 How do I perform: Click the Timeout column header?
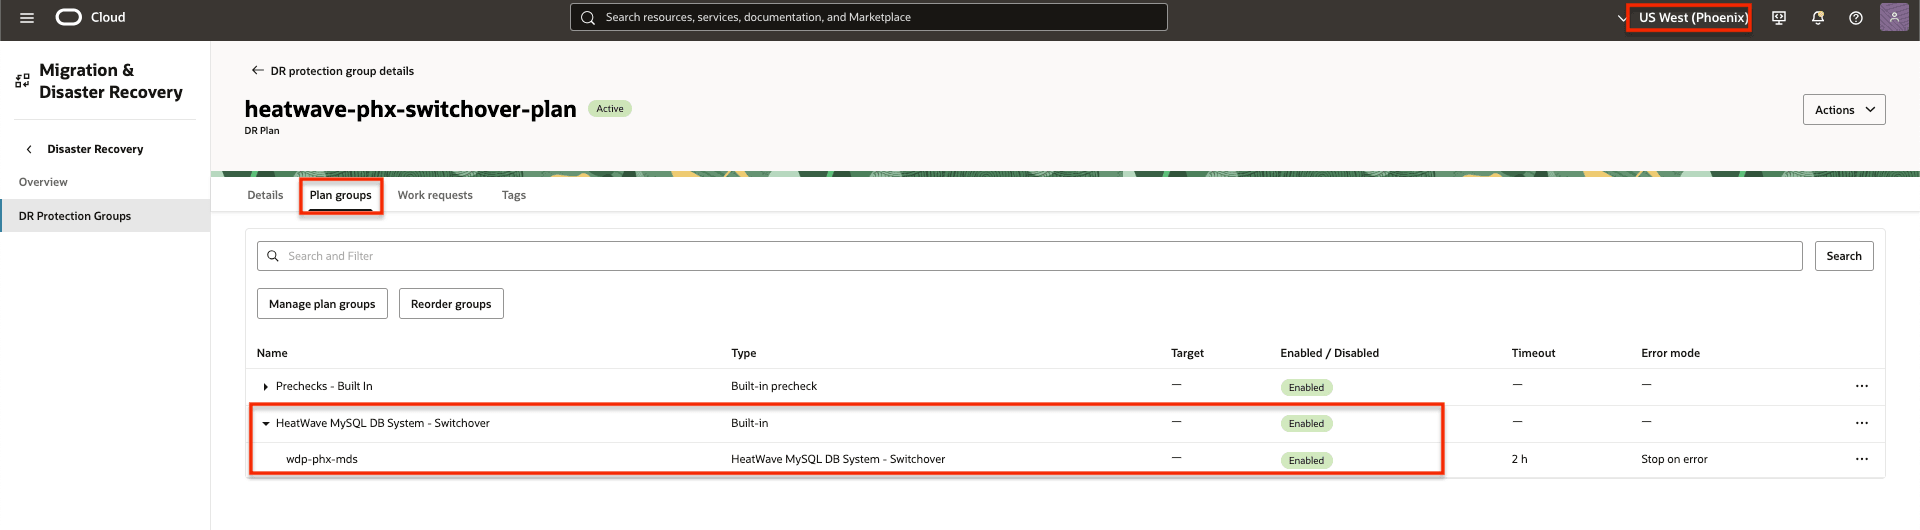[1533, 353]
